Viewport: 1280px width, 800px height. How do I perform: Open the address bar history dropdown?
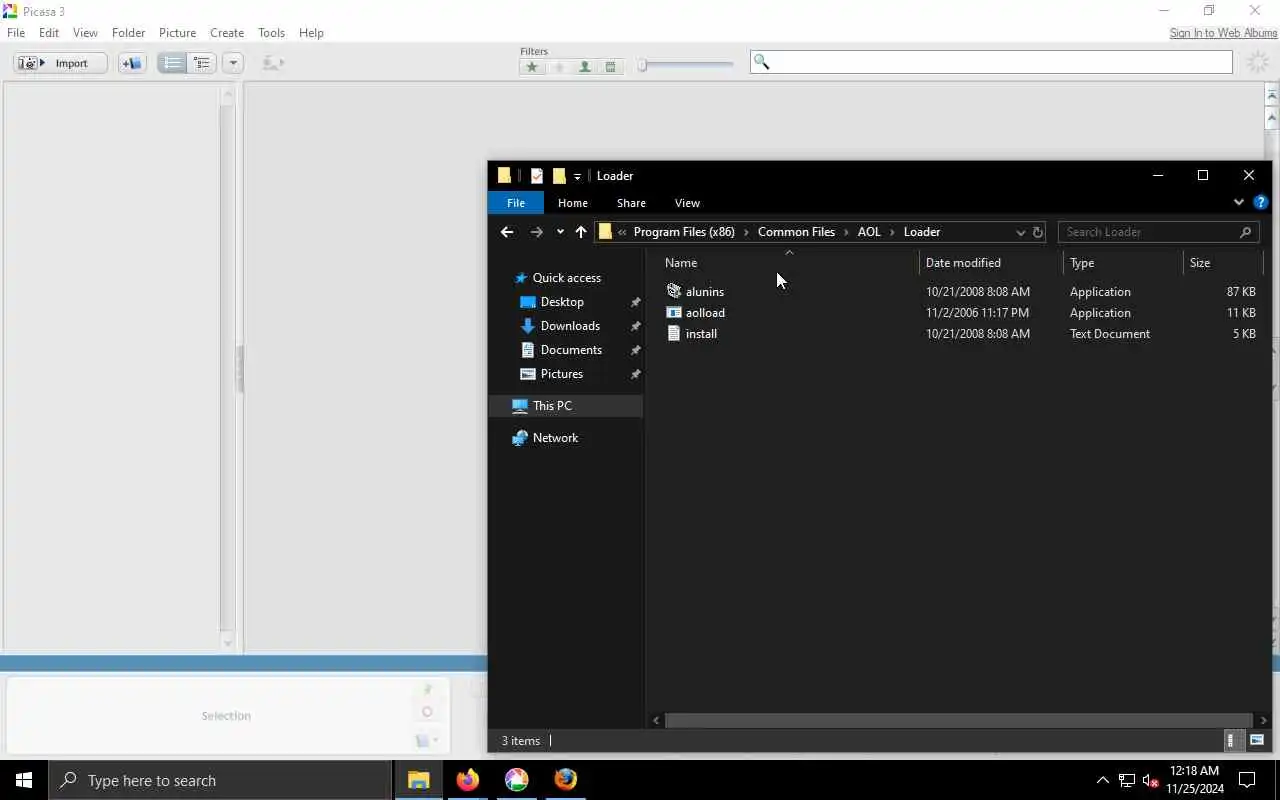pos(1020,232)
